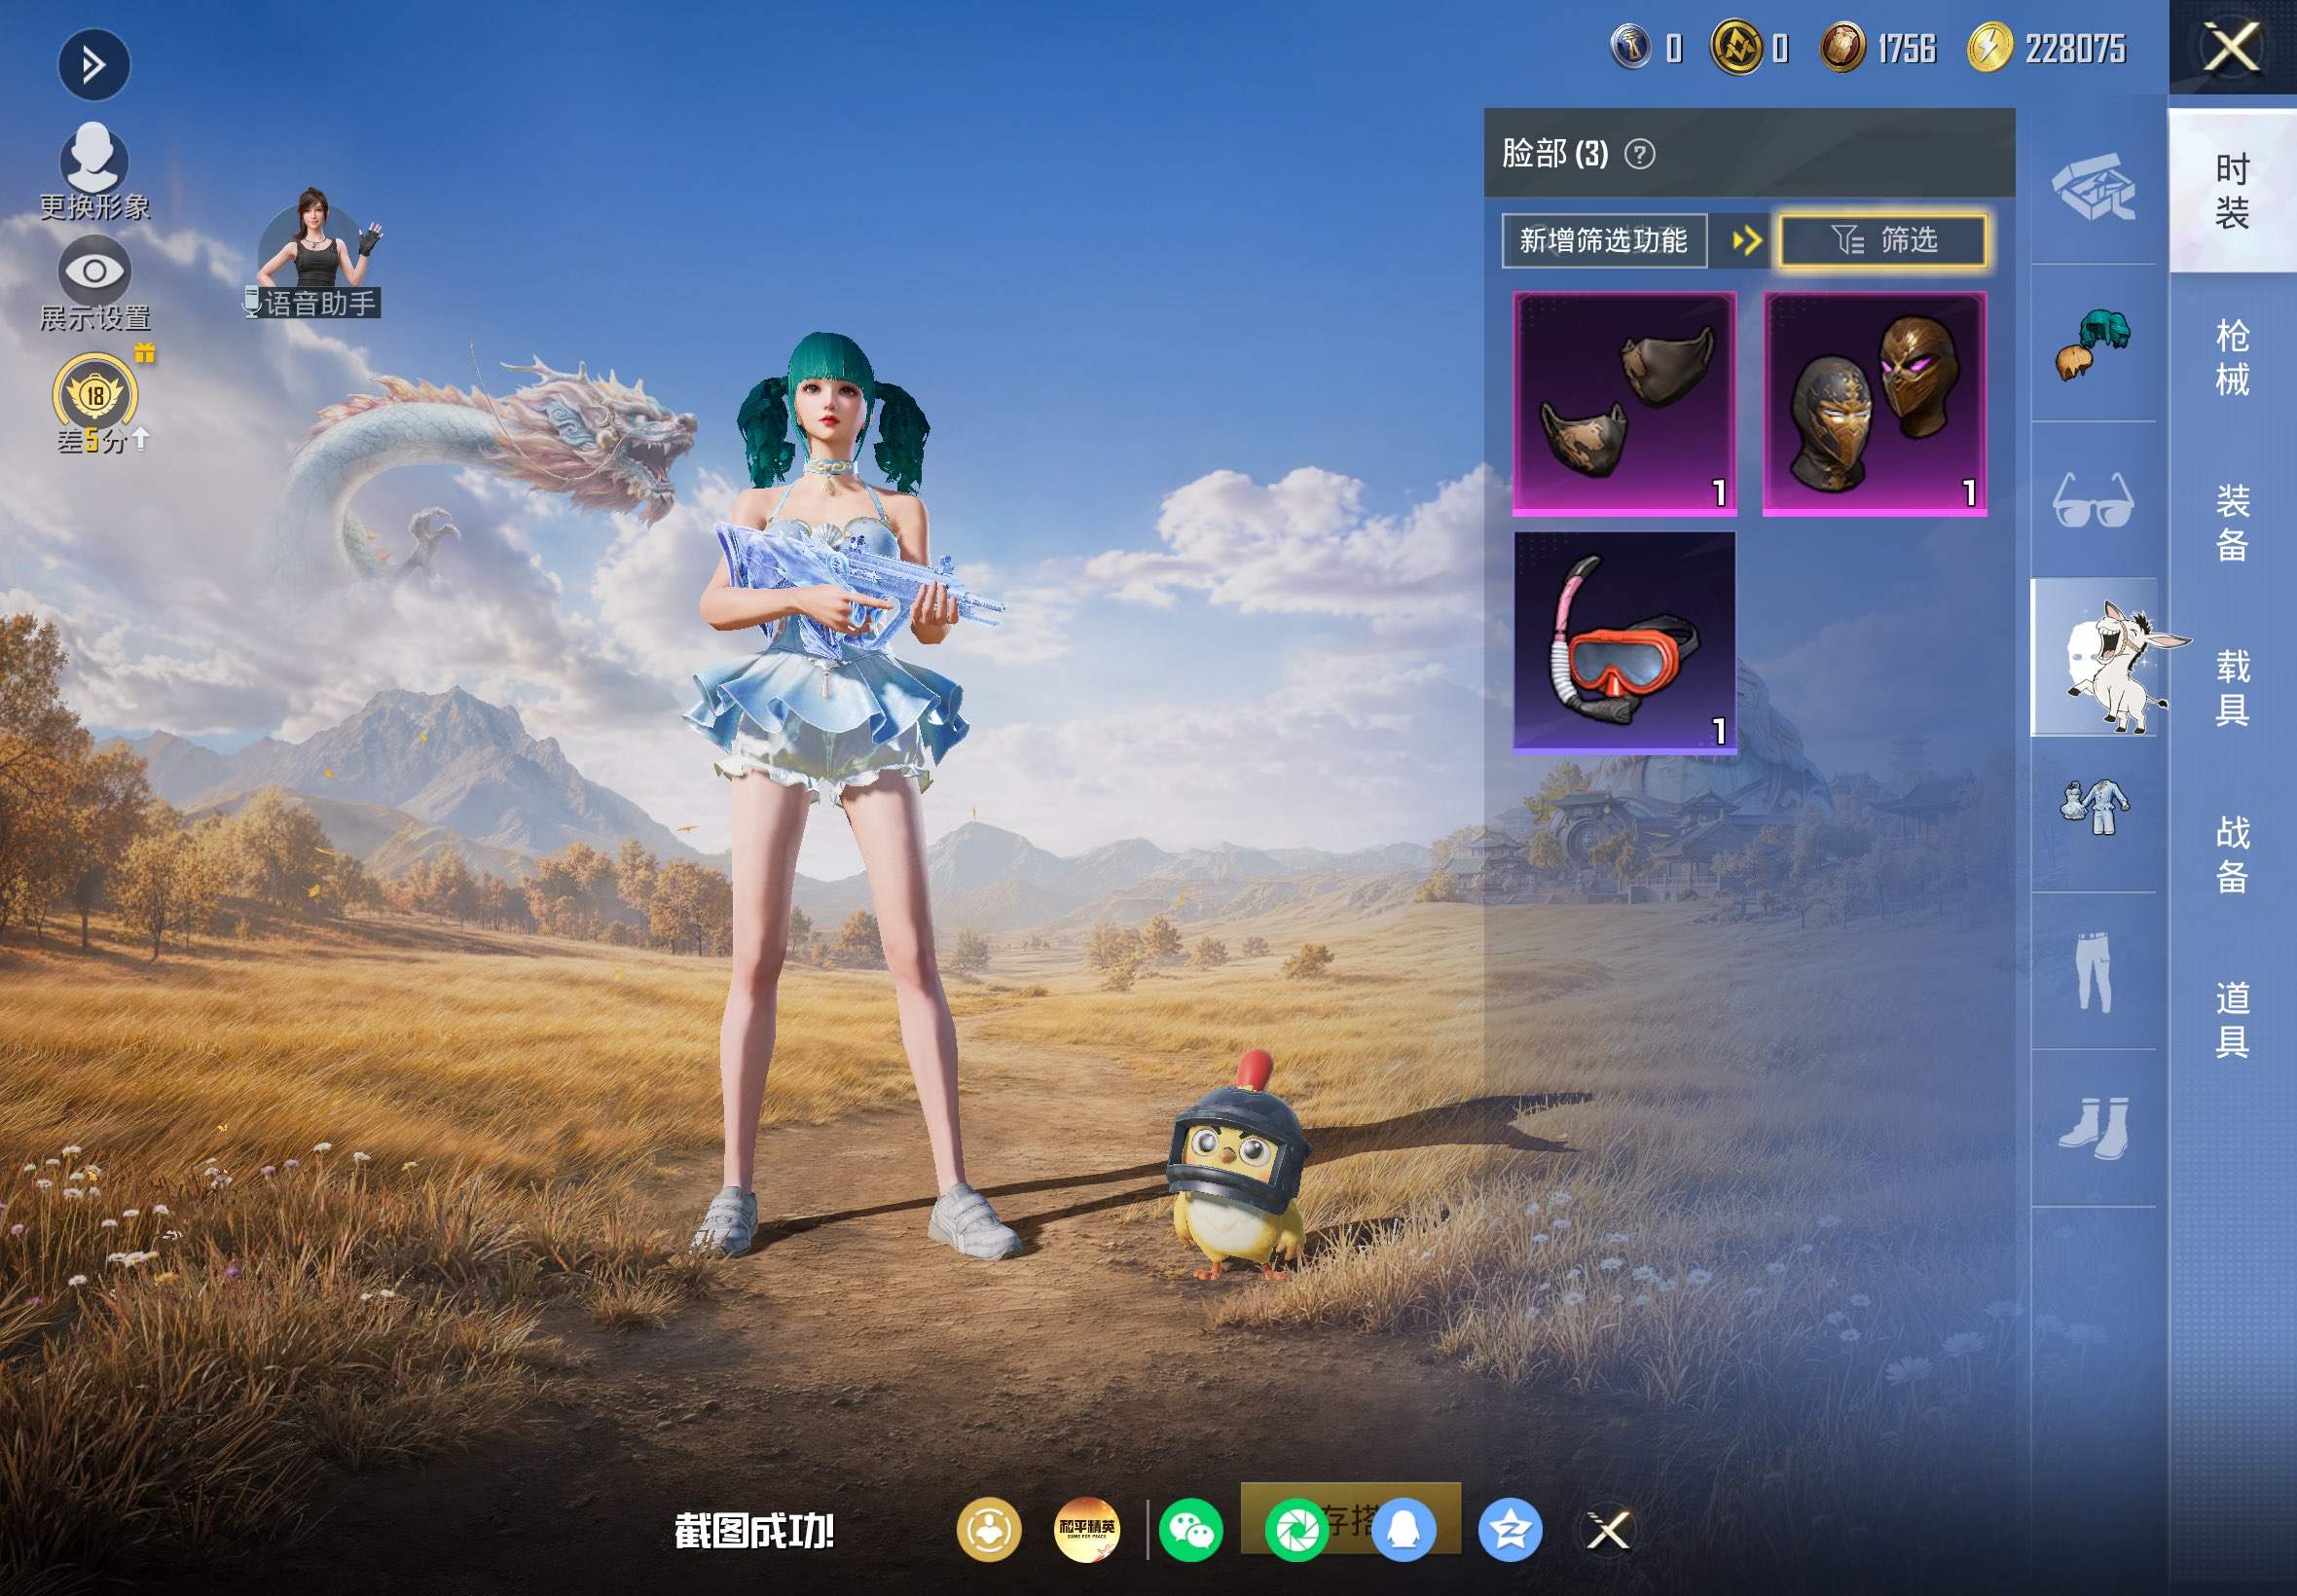The width and height of the screenshot is (2297, 1596).
Task: Share screenshot to QQ penguin icon
Action: coord(1404,1529)
